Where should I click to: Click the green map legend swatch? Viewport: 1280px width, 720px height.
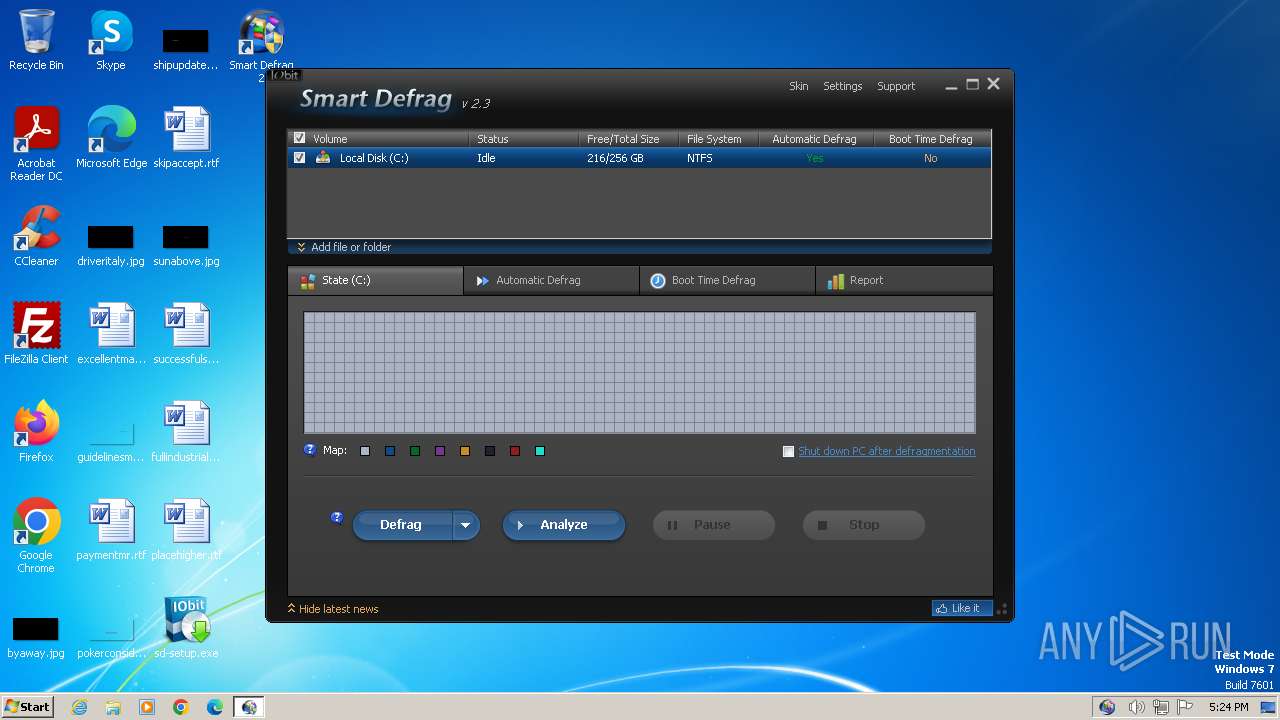[x=415, y=451]
